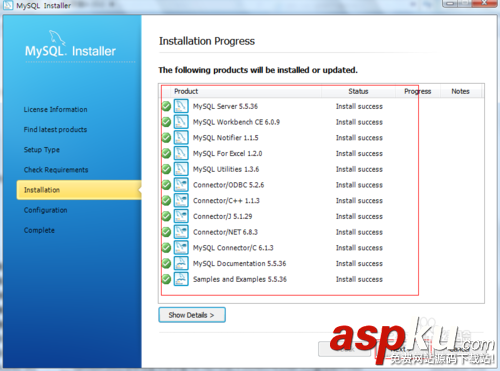Click green checkmark beside MySQL Documentation
Viewport: 500px width, 371px height.
[x=166, y=263]
